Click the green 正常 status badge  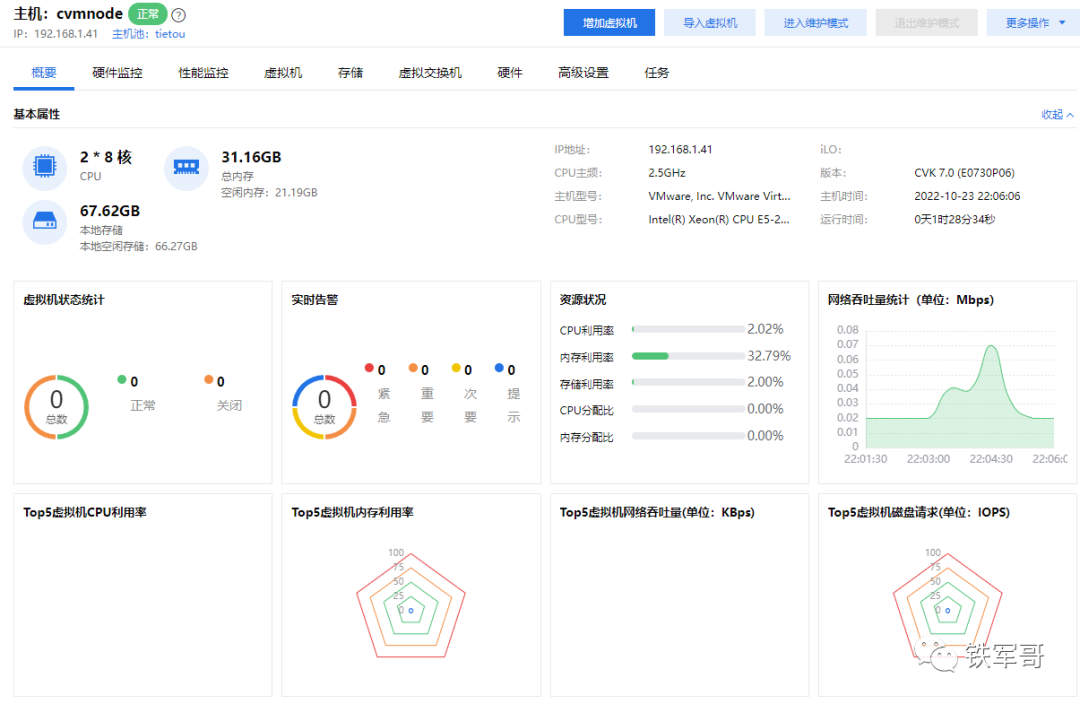point(146,14)
